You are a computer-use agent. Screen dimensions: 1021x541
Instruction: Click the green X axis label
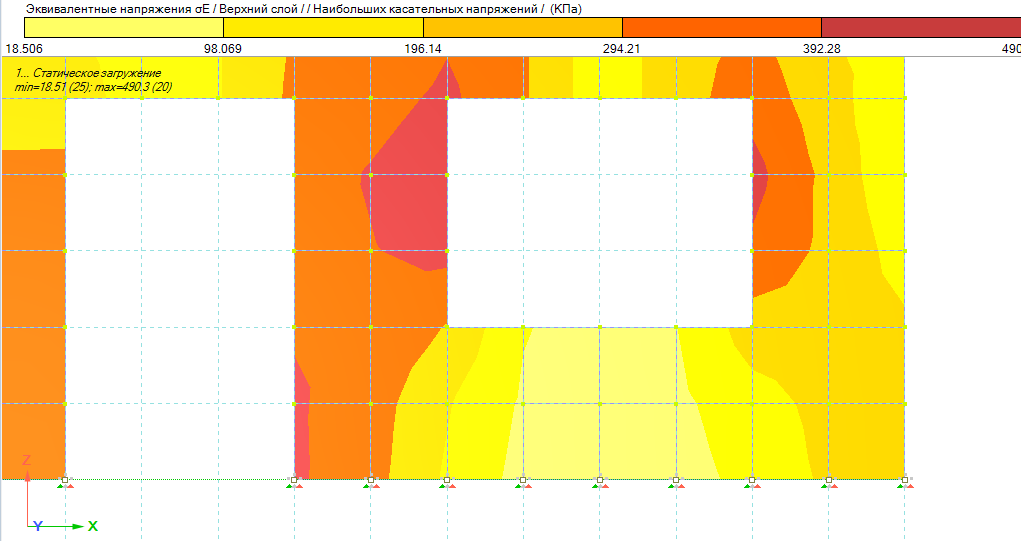tap(92, 526)
